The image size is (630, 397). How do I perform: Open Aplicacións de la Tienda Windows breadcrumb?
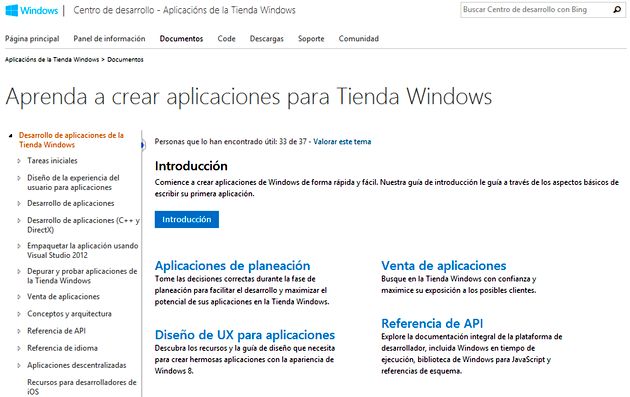pos(52,59)
